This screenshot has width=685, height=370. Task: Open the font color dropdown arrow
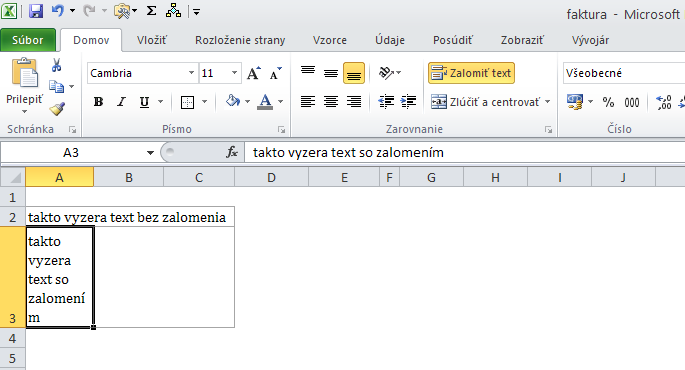pyautogui.click(x=280, y=102)
